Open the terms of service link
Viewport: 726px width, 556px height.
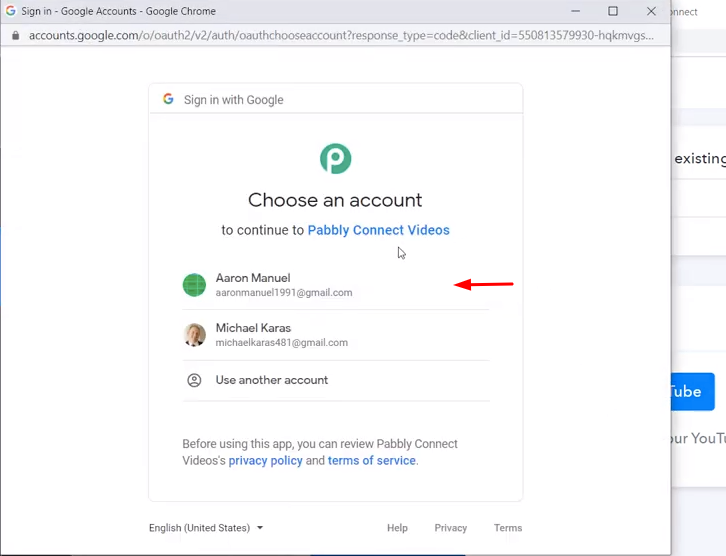[x=371, y=461]
